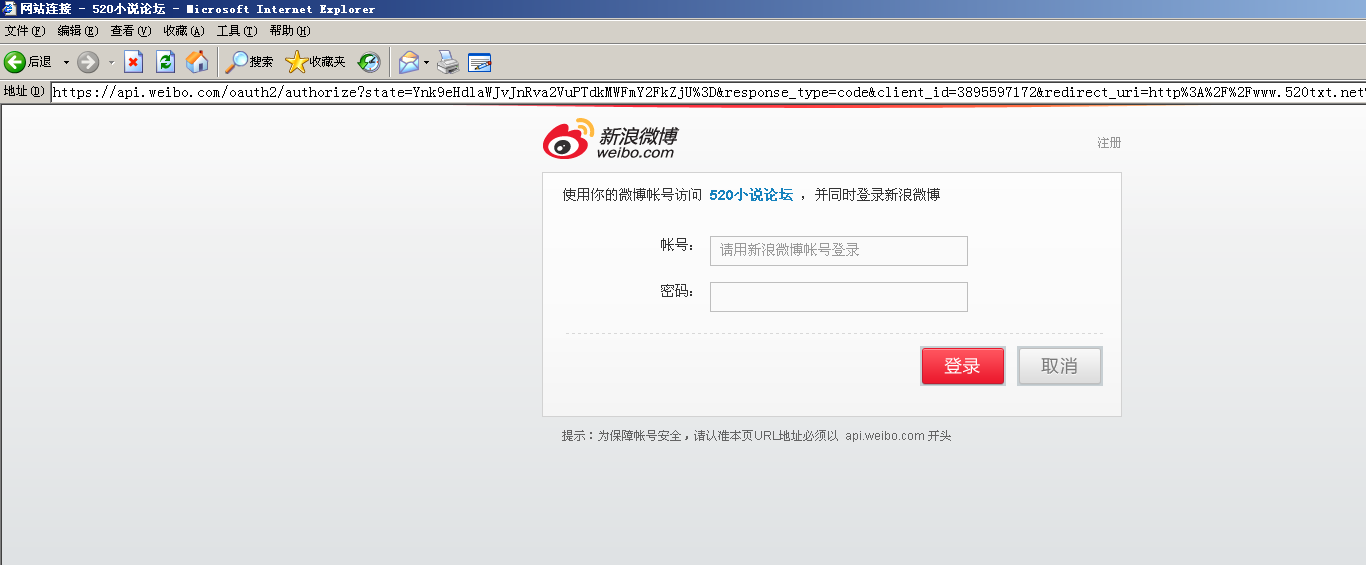
Task: Click the History clock toolbar icon
Action: coord(369,62)
